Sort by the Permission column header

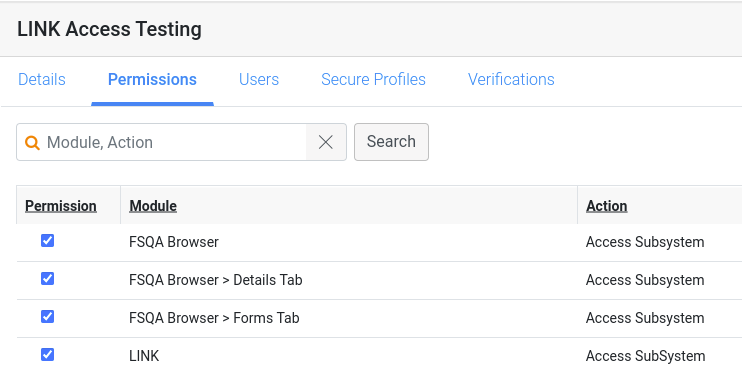coord(61,206)
